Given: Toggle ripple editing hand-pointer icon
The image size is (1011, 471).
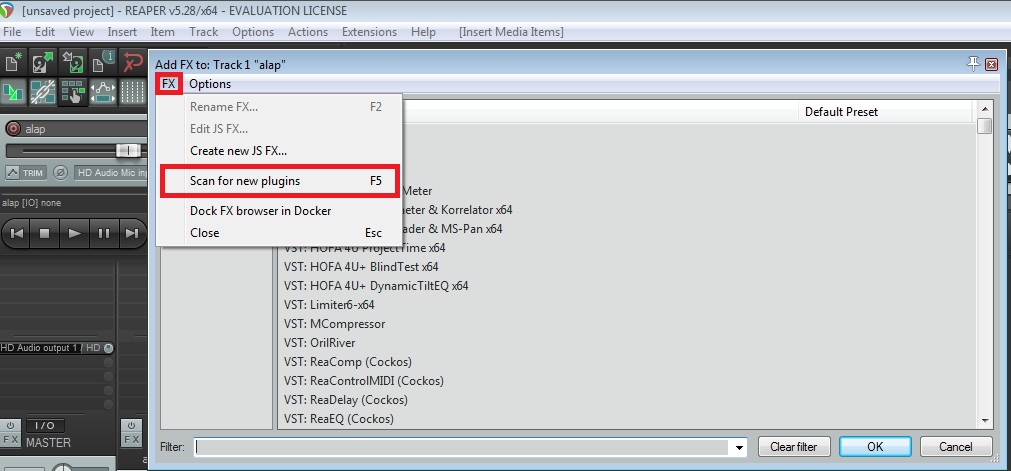Looking at the screenshot, I should 73,92.
